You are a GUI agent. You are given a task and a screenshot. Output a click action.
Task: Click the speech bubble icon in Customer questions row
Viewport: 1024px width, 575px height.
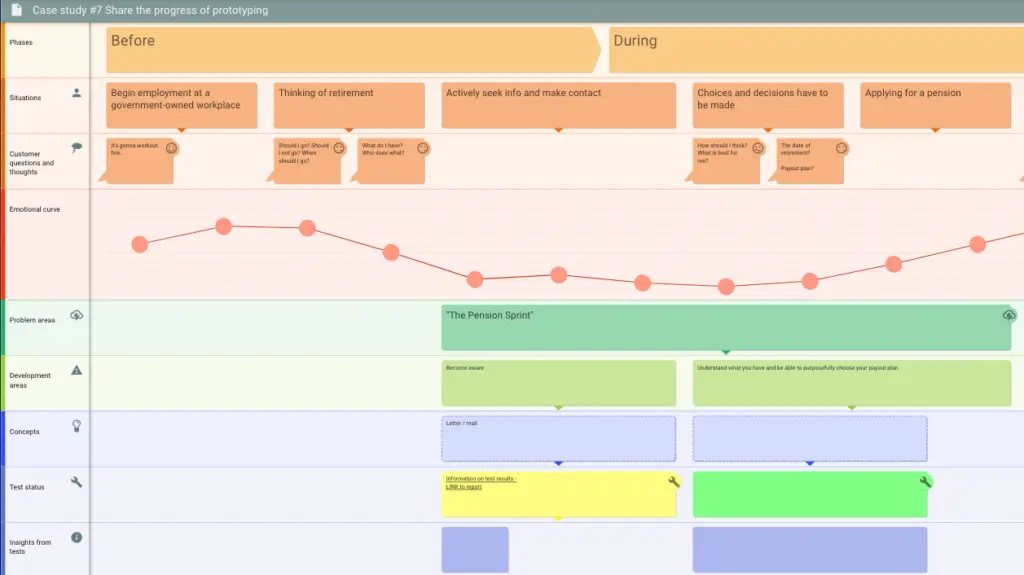click(x=76, y=148)
